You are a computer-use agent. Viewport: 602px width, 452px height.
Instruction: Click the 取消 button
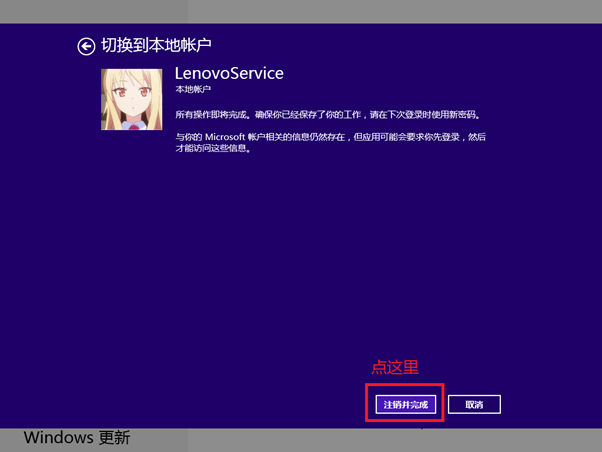click(x=474, y=404)
